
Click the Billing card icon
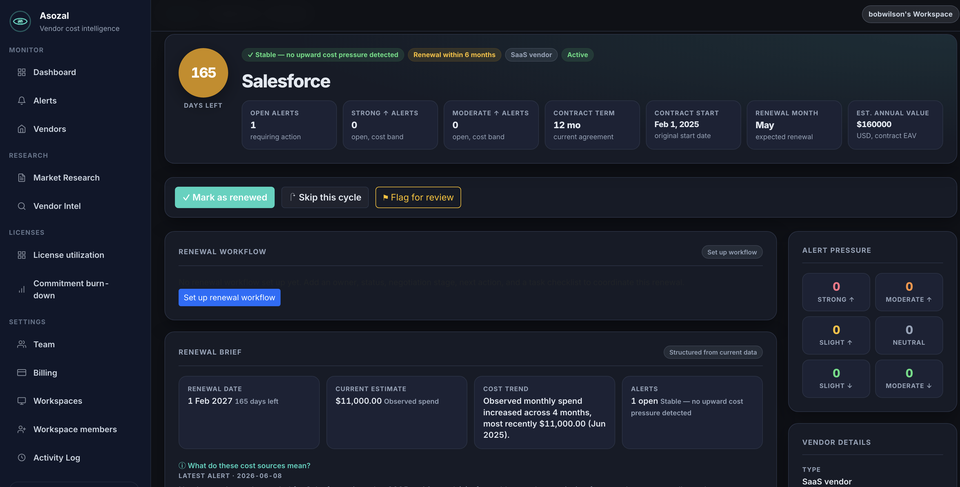pyautogui.click(x=21, y=372)
